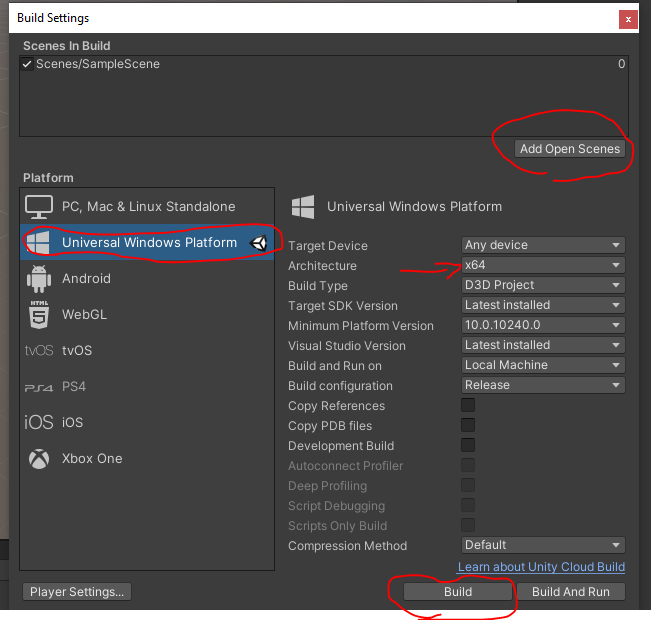Click the Unity logo beside Universal Windows Platform
Viewport: 651px width, 620px height.
click(x=258, y=243)
